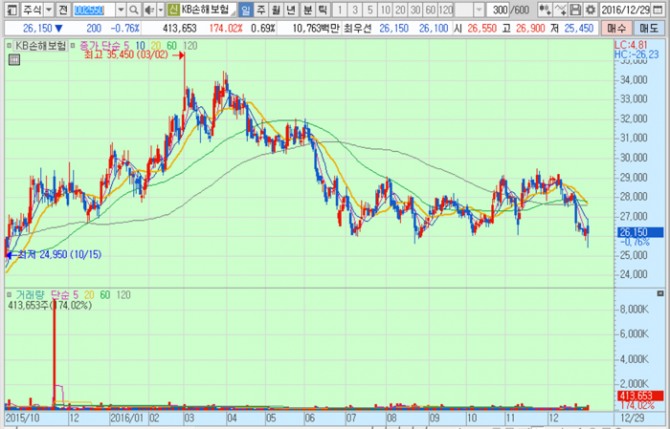The height and width of the screenshot is (429, 670).
Task: Select the daily (일) chart period
Action: 246,9
